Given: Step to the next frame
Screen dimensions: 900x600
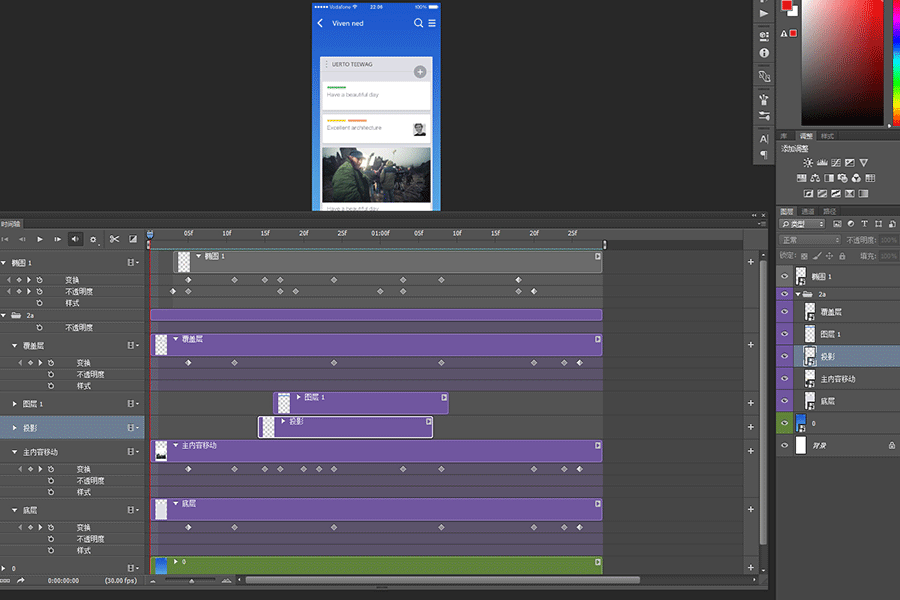Looking at the screenshot, I should coord(57,239).
